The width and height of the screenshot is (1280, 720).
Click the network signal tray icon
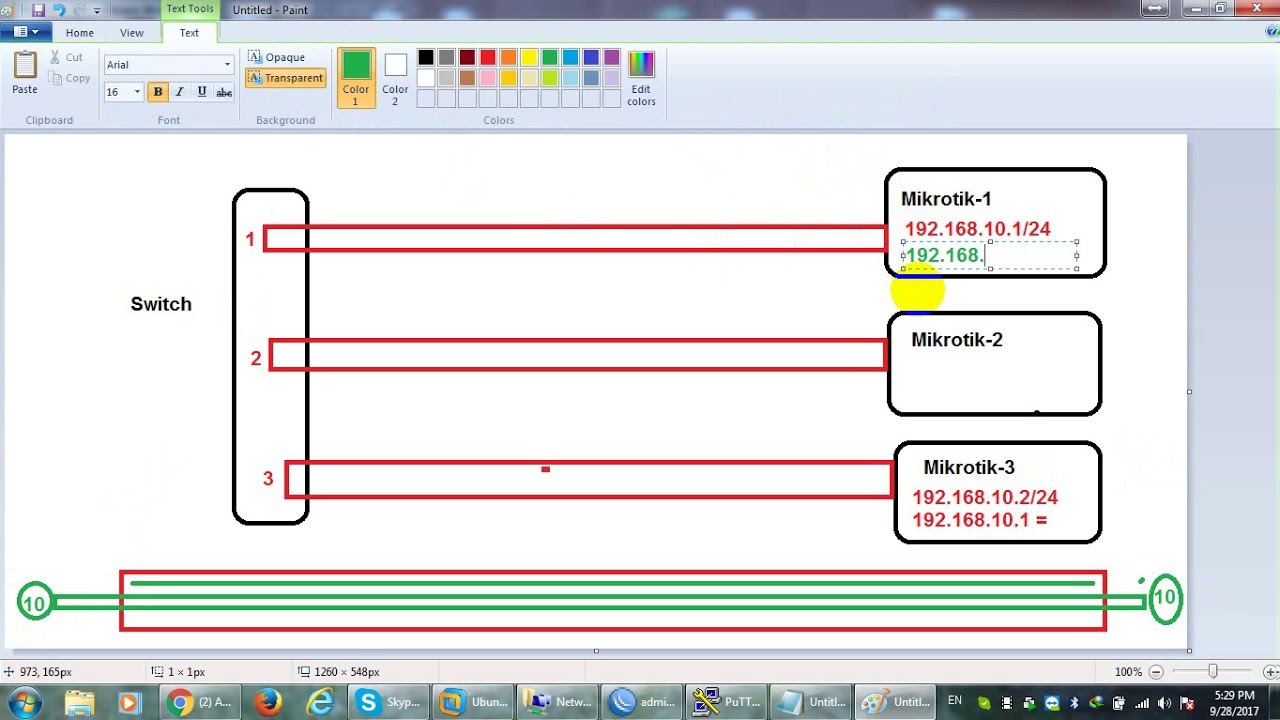(x=1142, y=703)
